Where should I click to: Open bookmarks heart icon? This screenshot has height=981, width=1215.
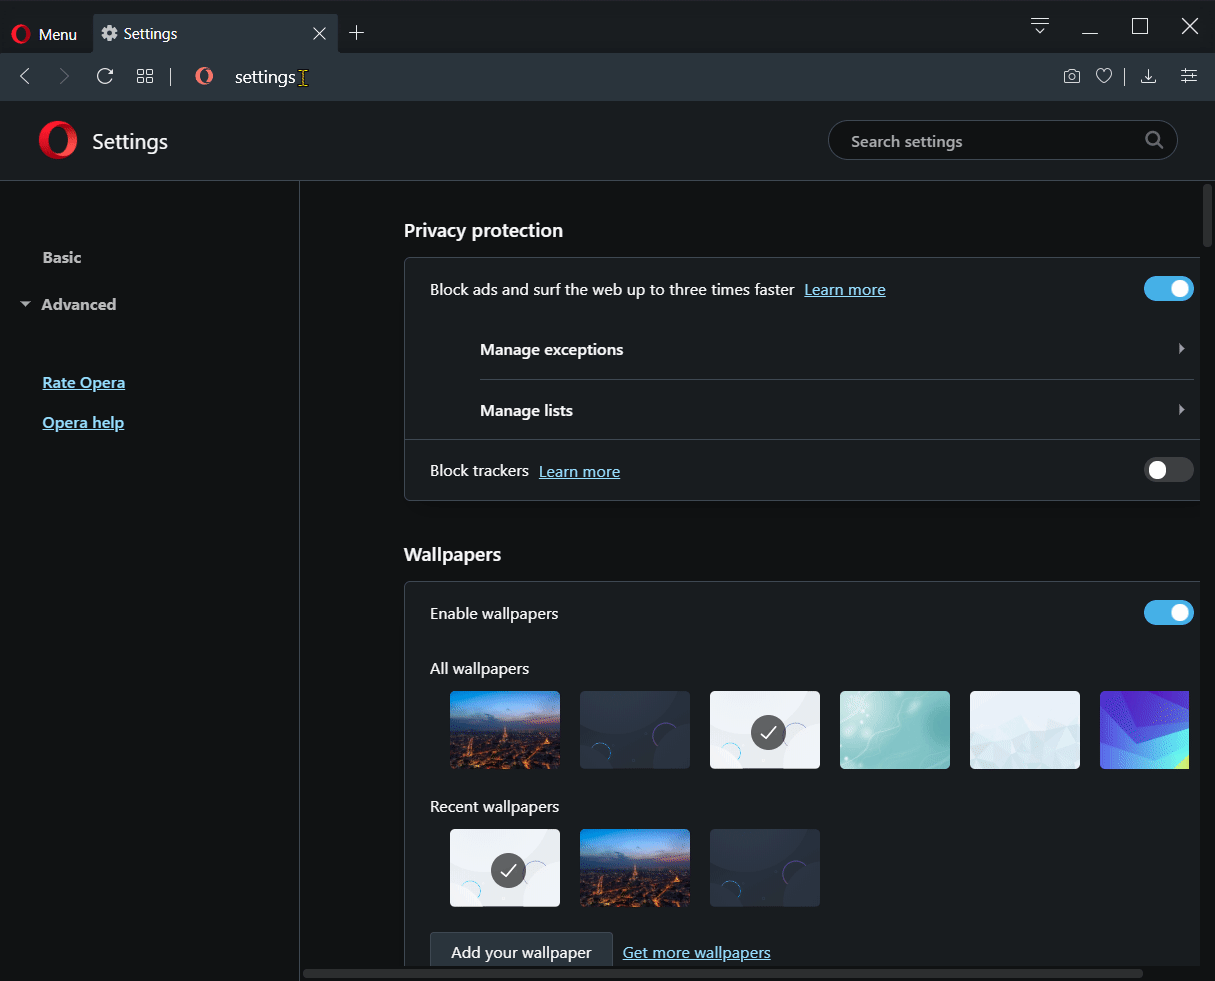[x=1104, y=76]
